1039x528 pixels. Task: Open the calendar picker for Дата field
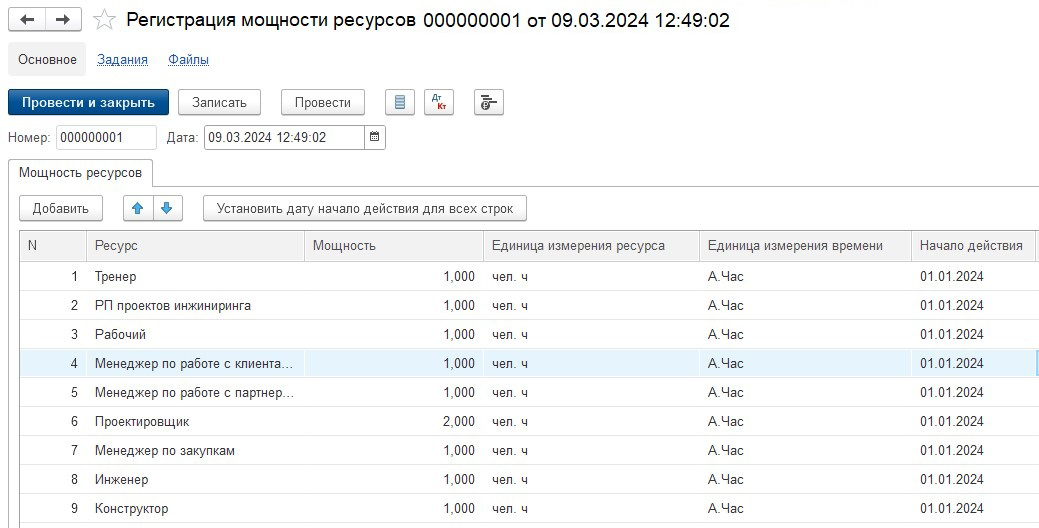(x=374, y=137)
